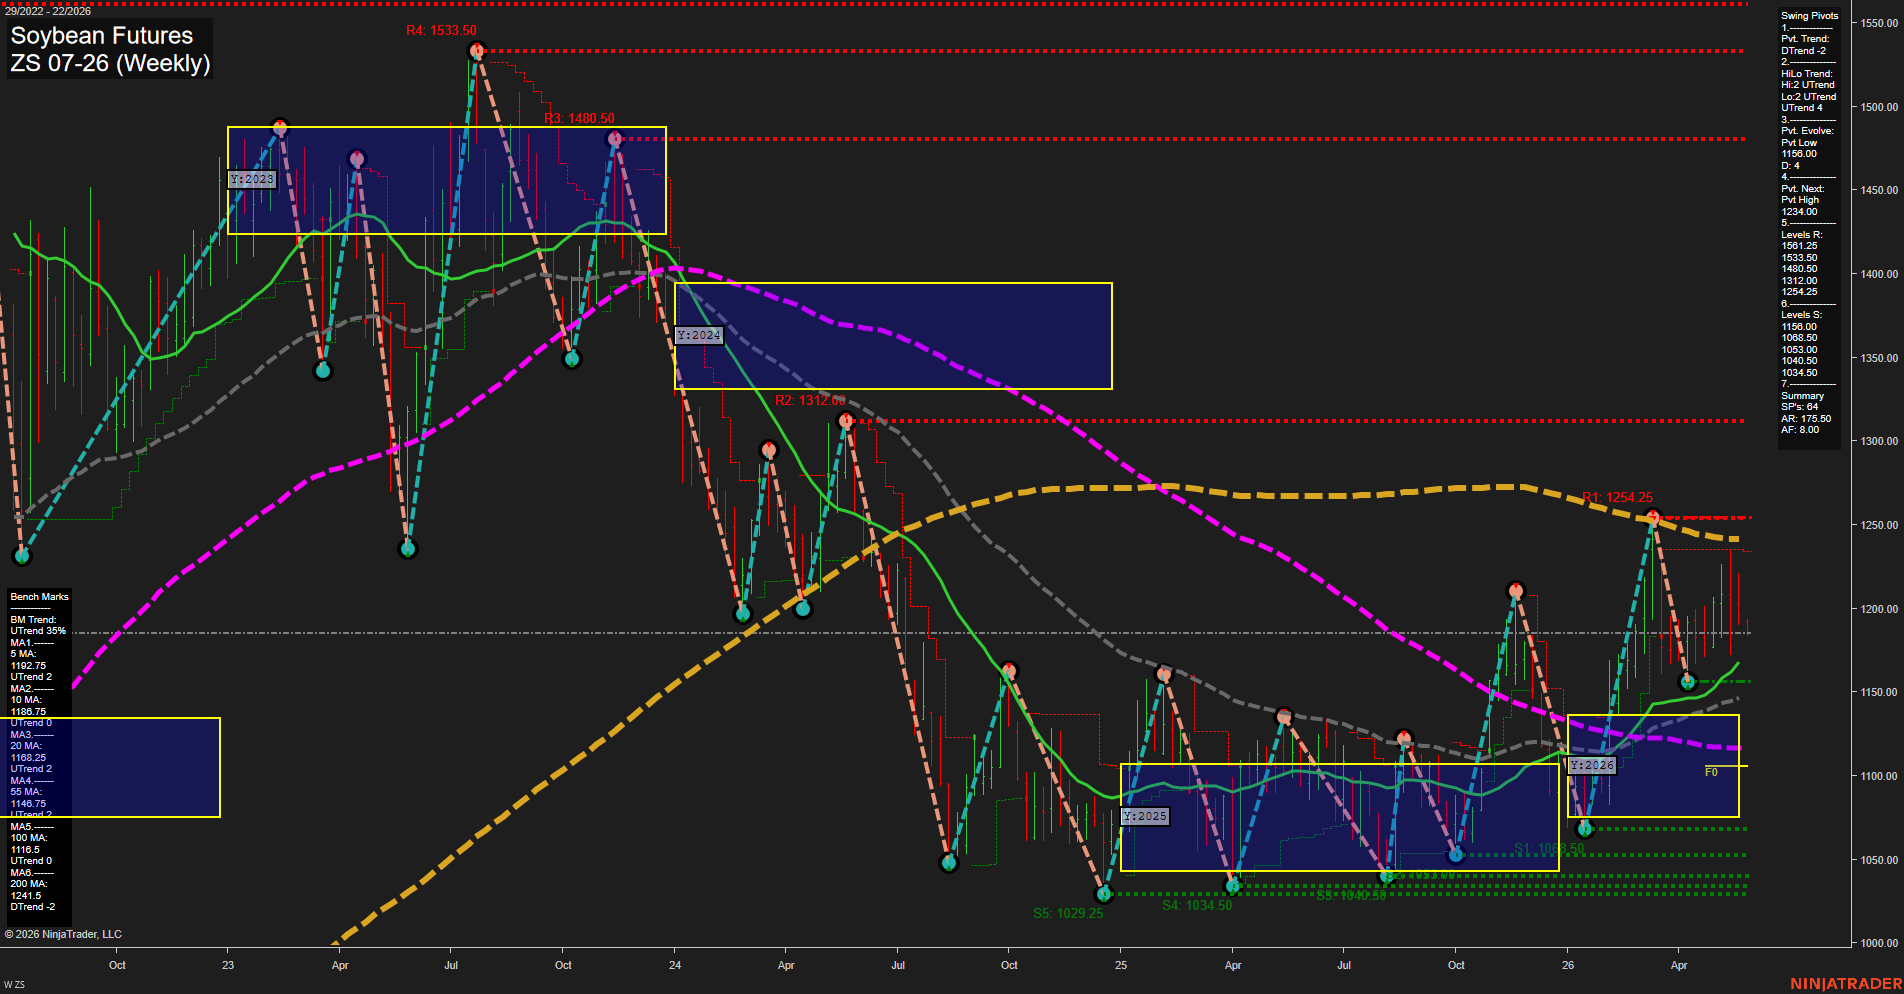Select the 1168.25 twenty MA value
The height and width of the screenshot is (994, 1904).
pyautogui.click(x=28, y=758)
